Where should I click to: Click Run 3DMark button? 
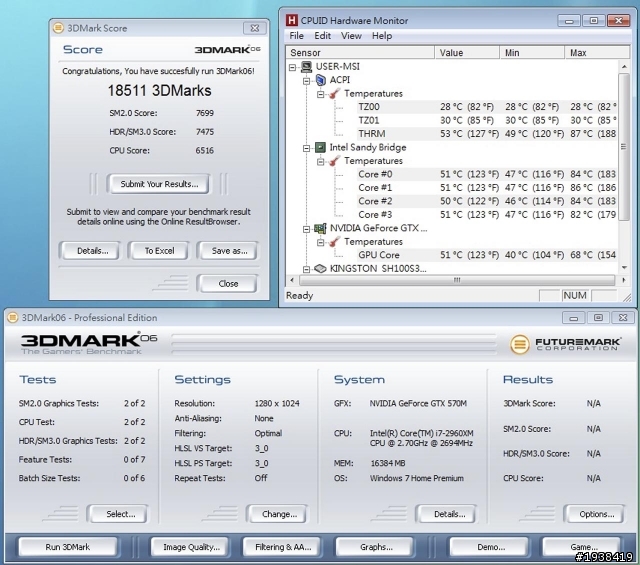coord(68,547)
